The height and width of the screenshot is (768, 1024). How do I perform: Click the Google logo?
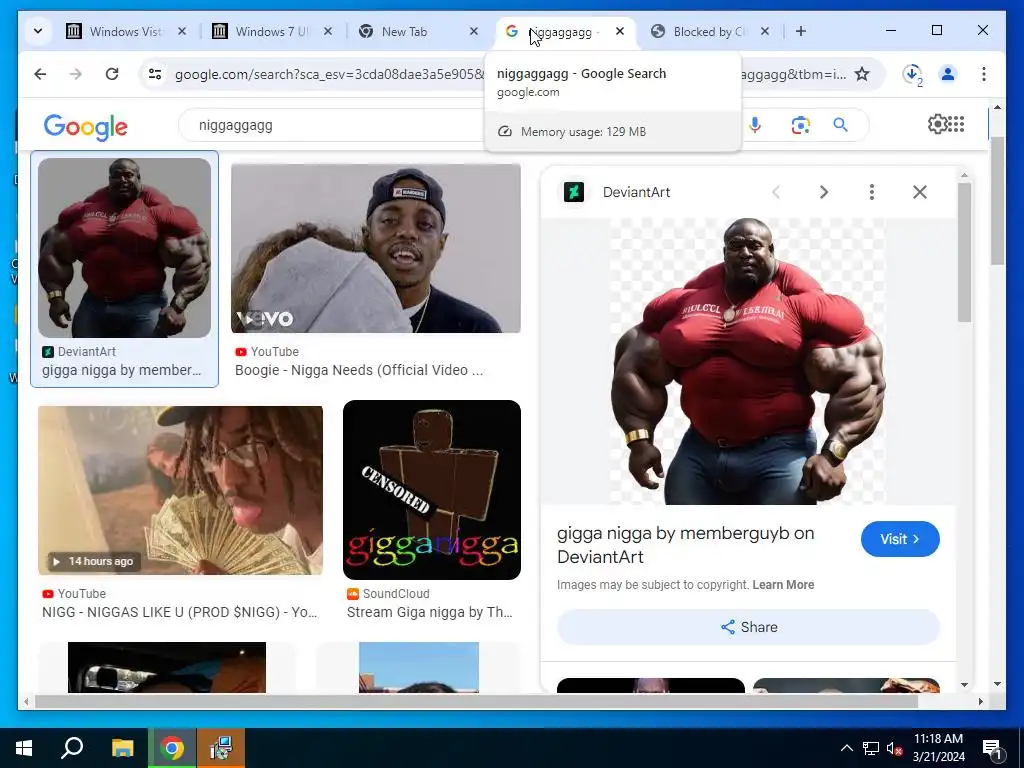pos(86,127)
